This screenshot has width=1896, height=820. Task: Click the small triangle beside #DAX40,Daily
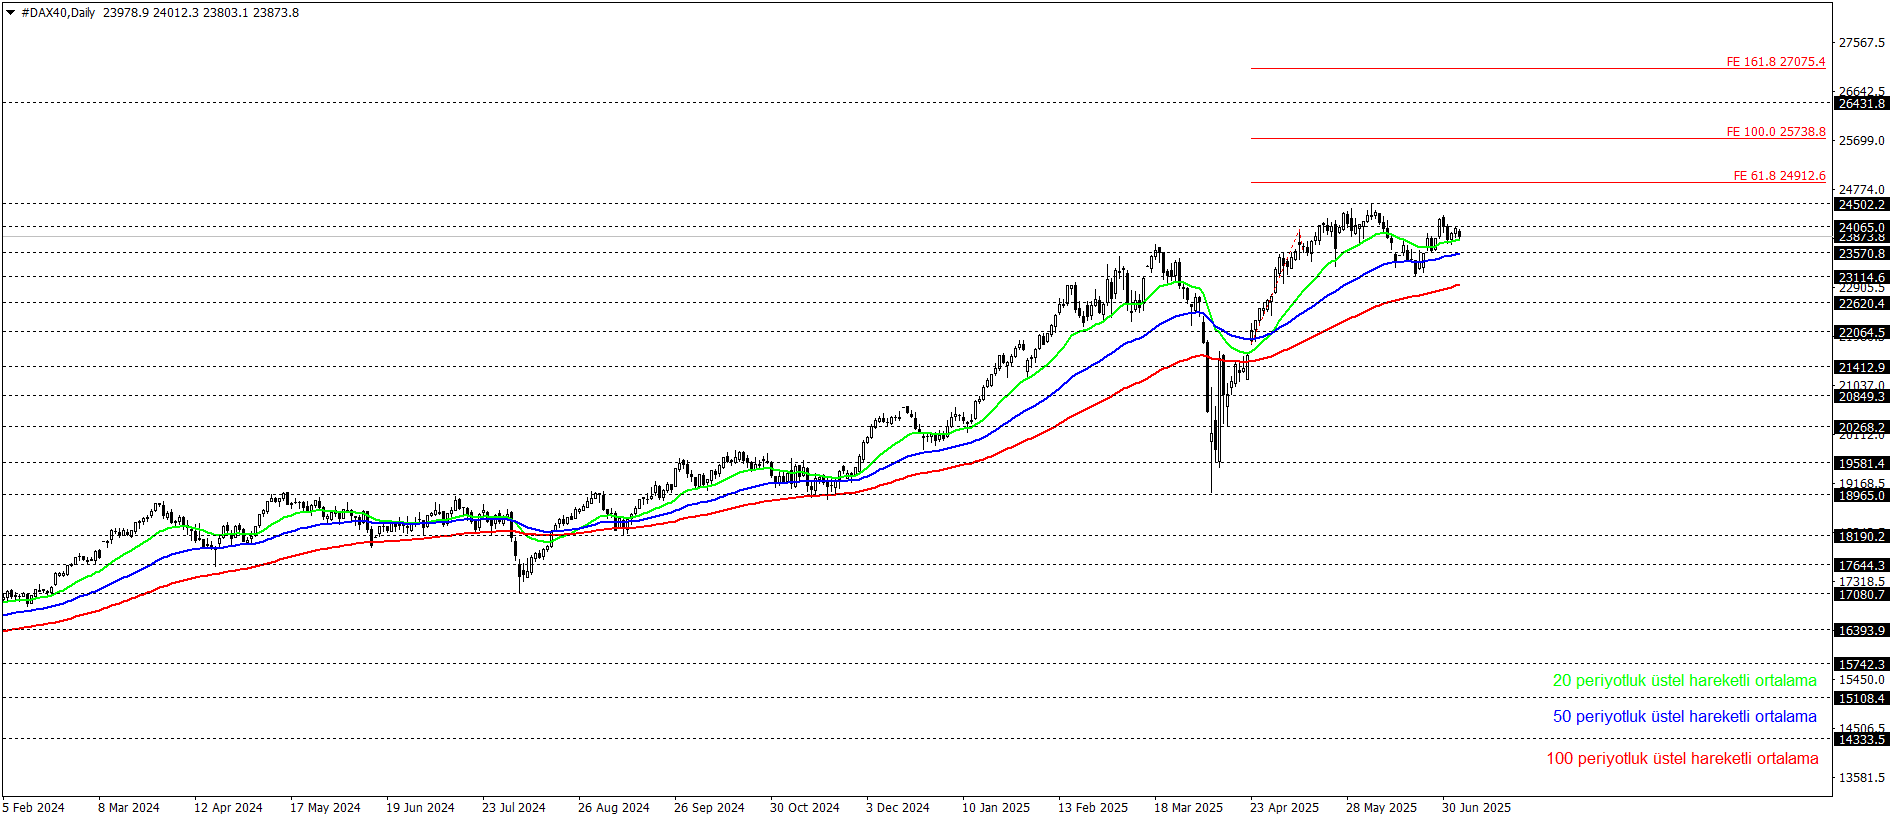pos(11,13)
